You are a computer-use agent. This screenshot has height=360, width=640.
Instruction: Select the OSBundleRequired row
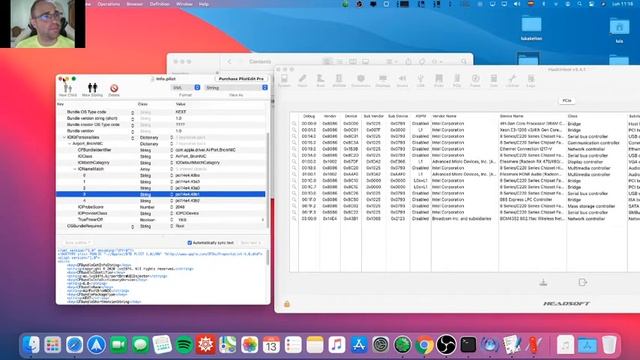point(161,226)
